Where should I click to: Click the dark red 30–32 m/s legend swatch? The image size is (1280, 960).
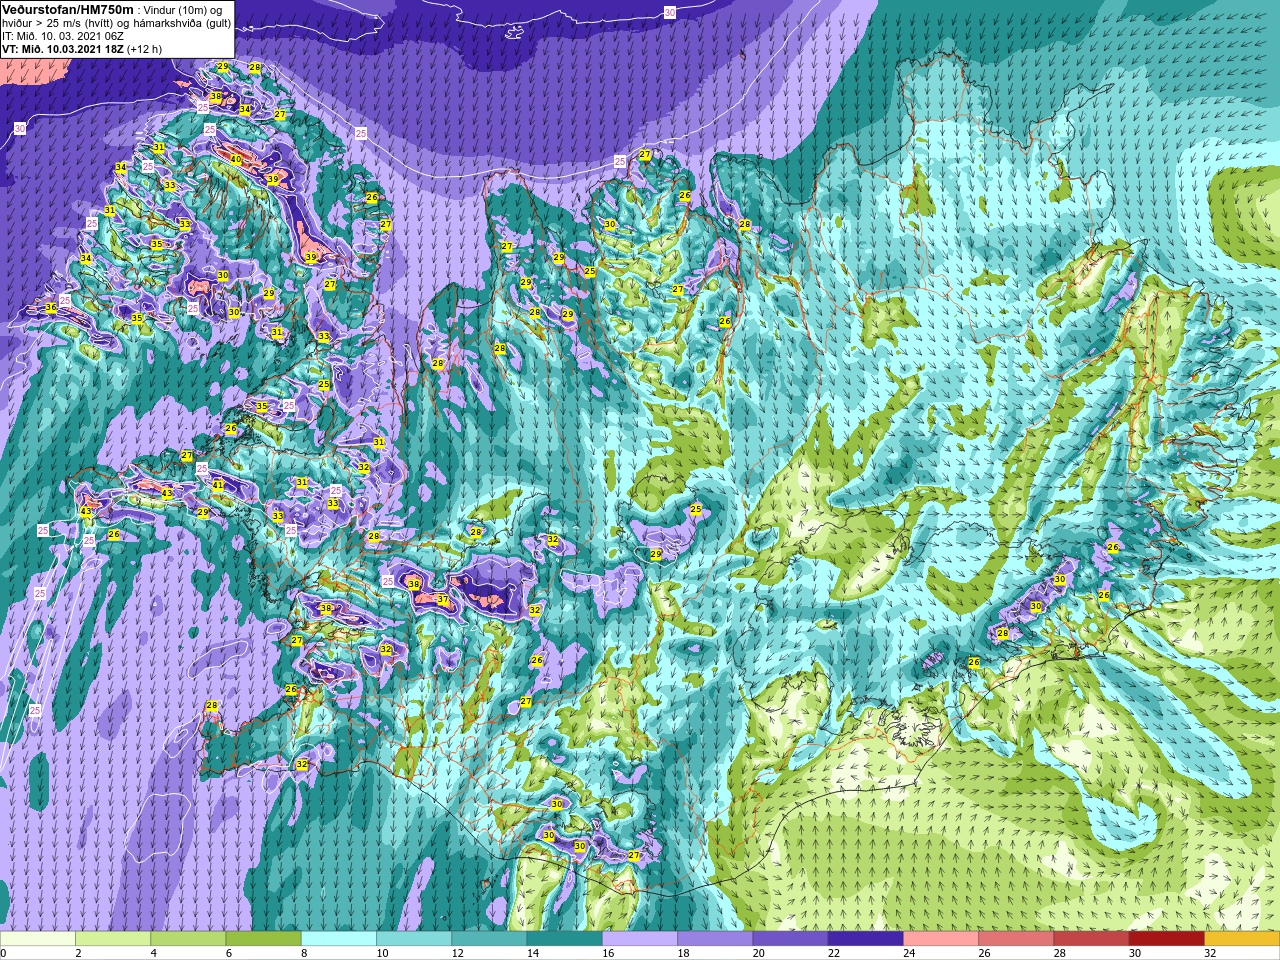tap(1166, 939)
